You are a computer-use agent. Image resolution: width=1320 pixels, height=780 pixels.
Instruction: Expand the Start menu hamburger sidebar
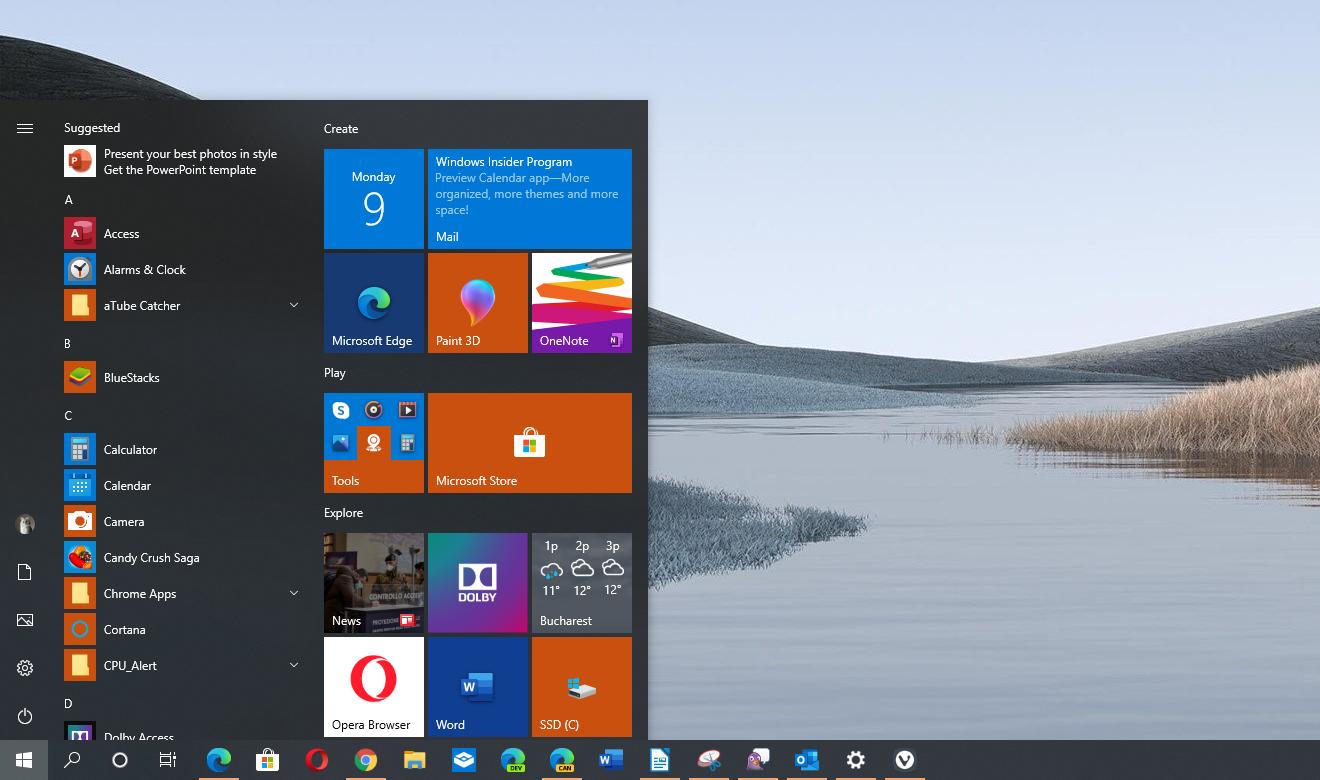(x=24, y=128)
